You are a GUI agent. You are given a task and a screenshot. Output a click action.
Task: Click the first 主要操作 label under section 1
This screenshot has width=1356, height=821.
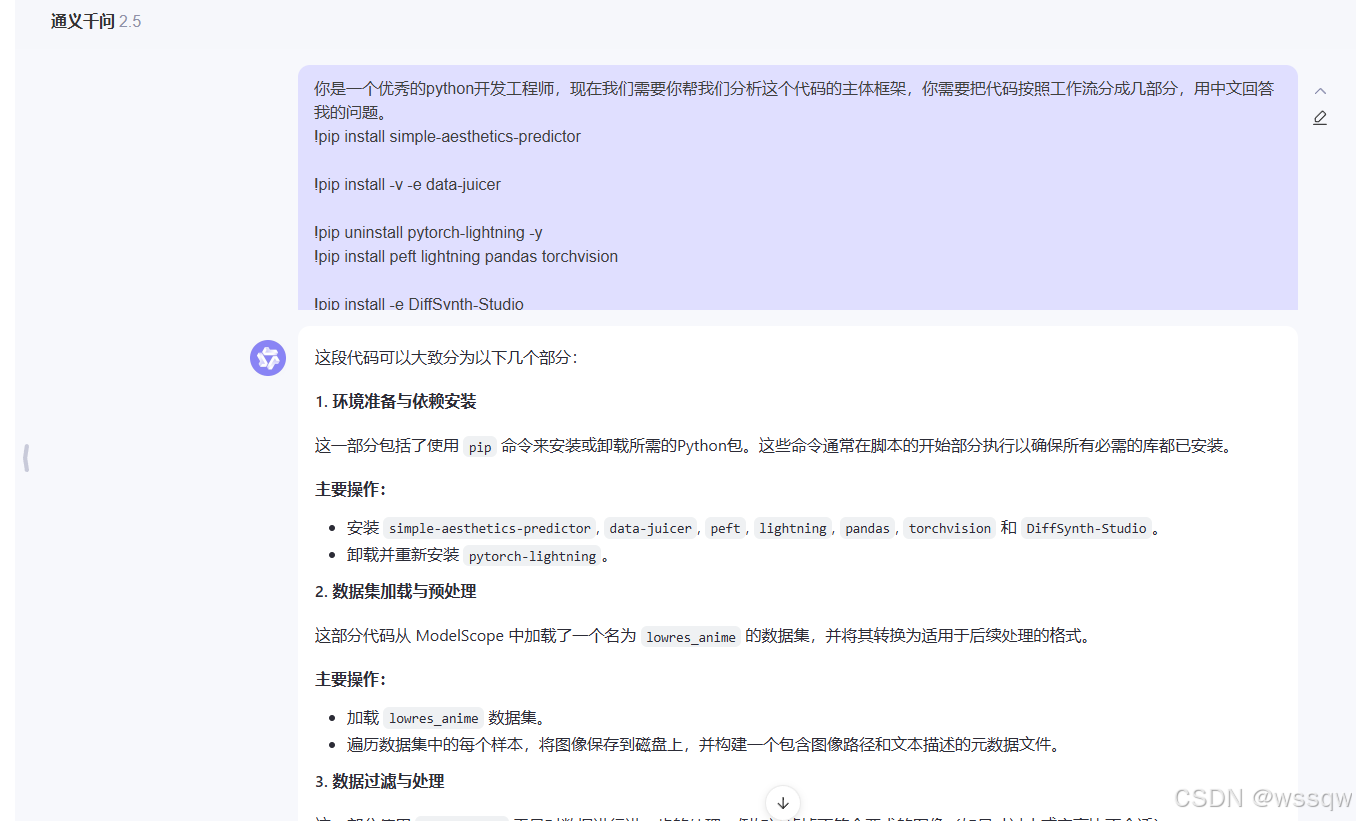(x=350, y=489)
